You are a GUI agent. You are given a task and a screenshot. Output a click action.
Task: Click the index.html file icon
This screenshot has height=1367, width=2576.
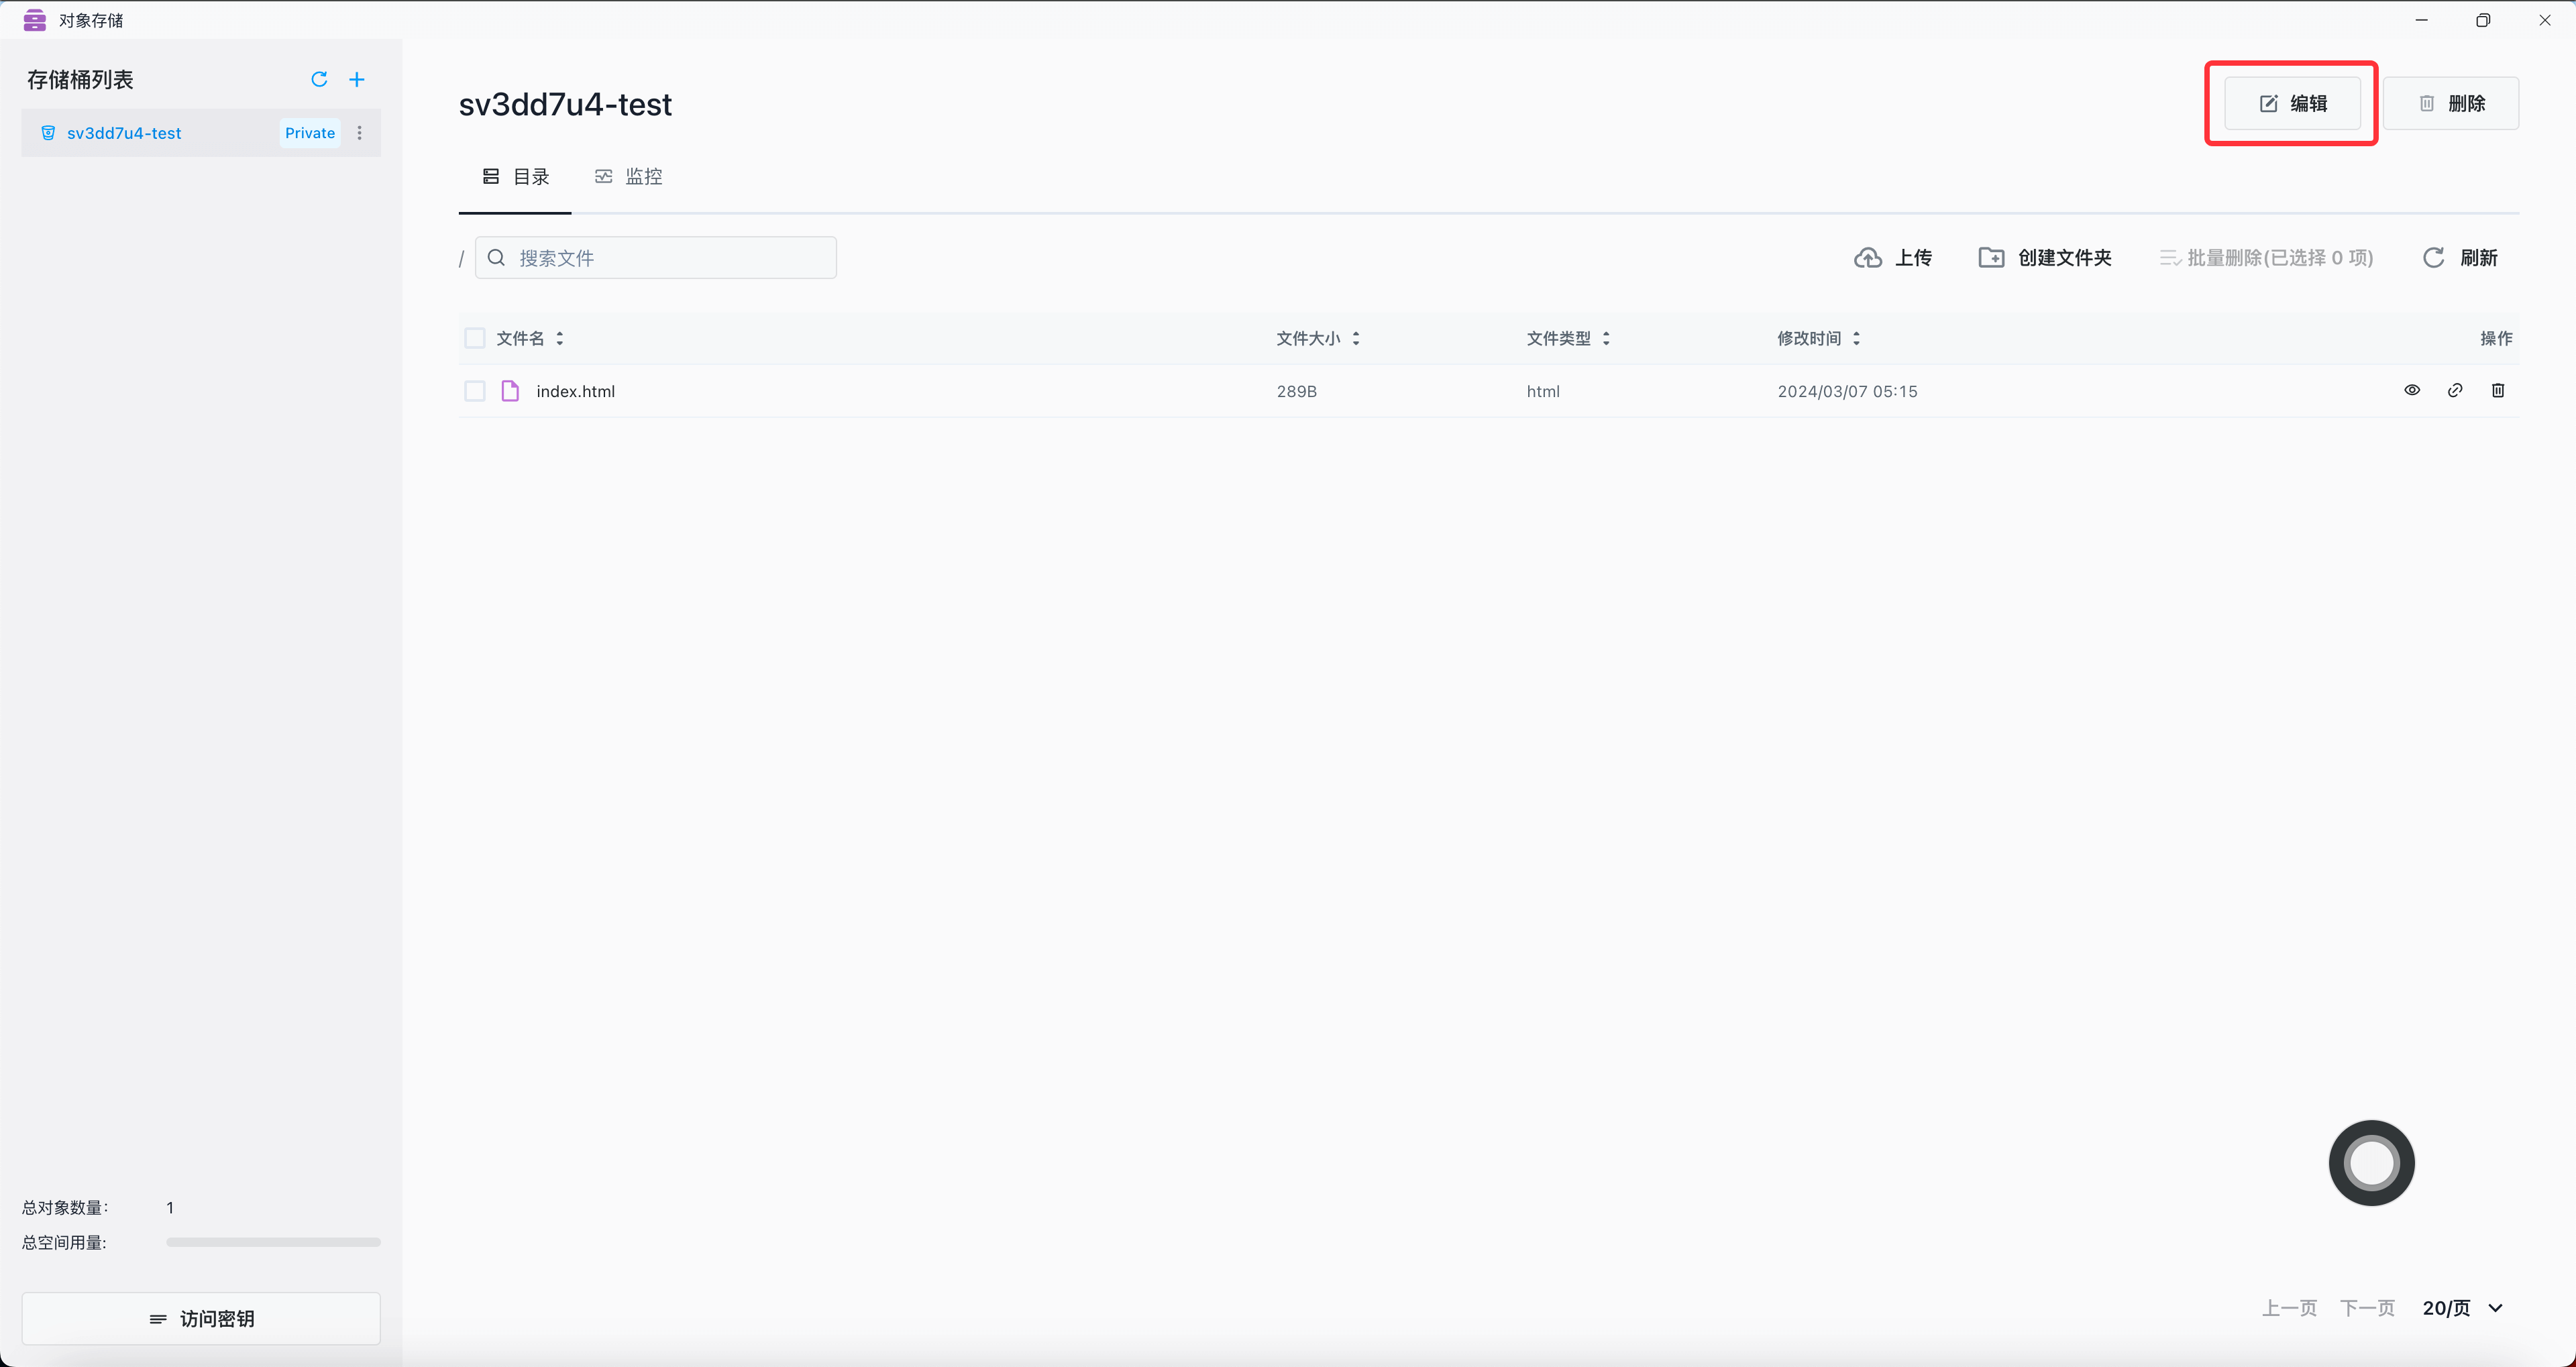click(510, 391)
